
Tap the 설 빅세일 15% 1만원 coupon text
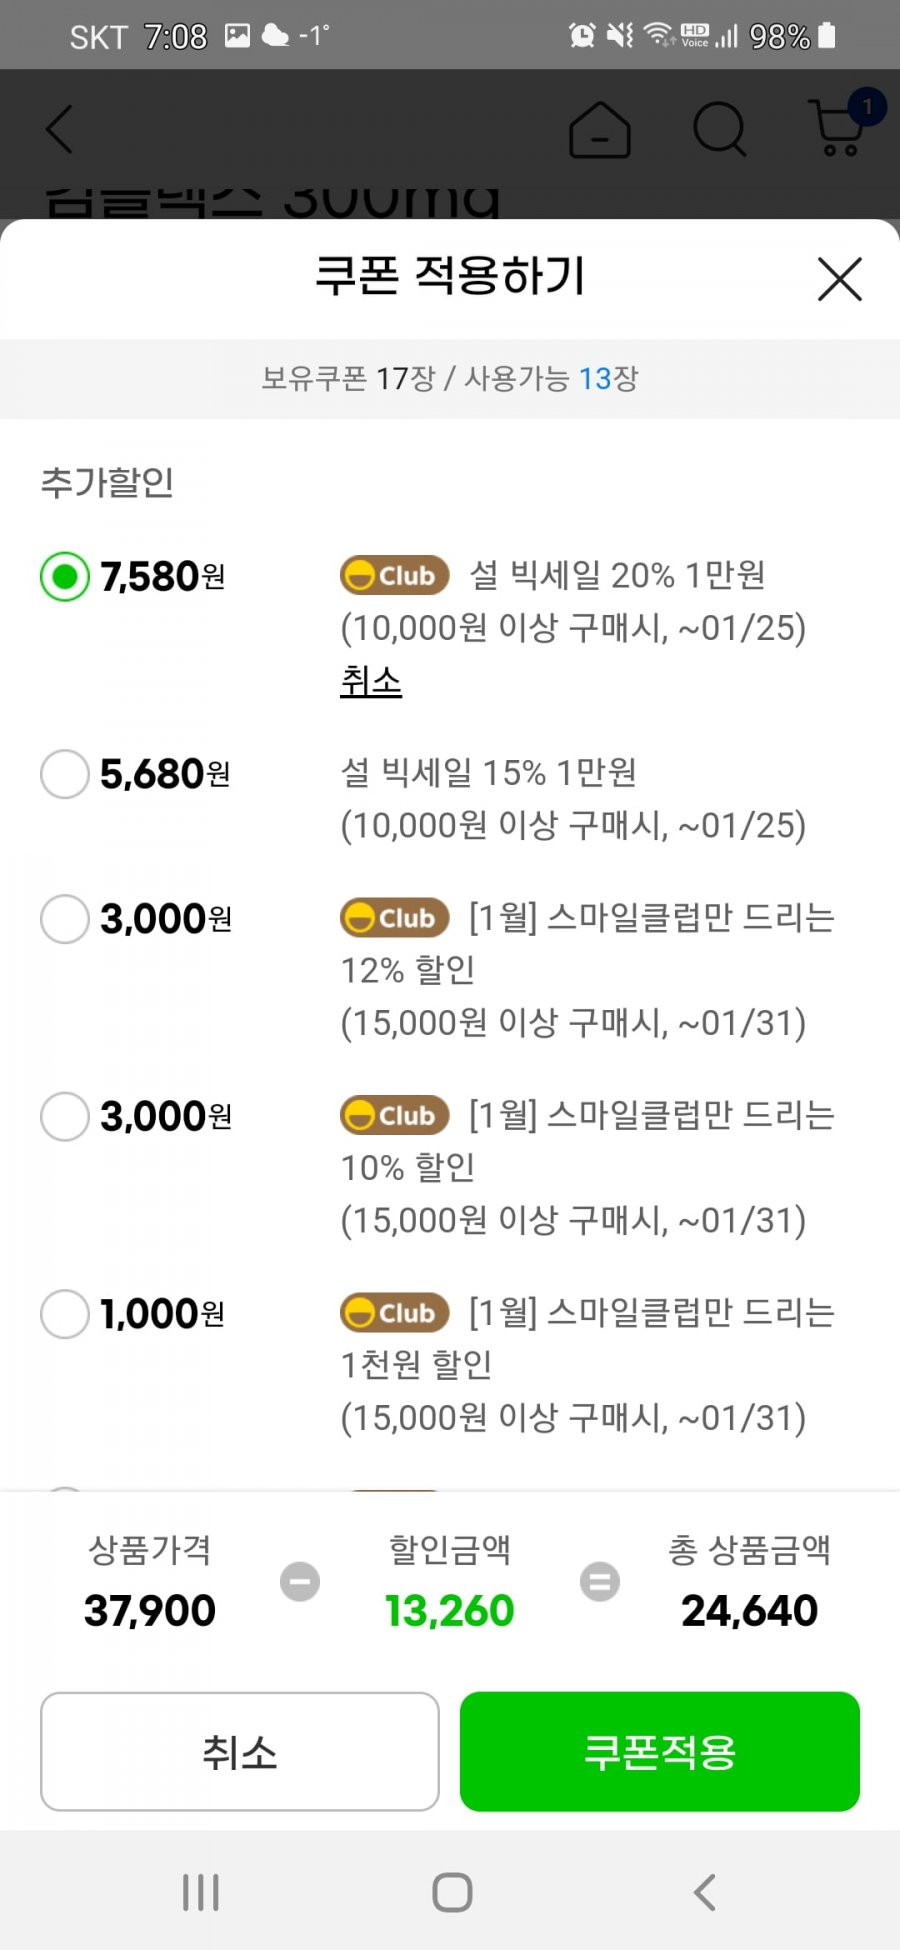tap(488, 772)
